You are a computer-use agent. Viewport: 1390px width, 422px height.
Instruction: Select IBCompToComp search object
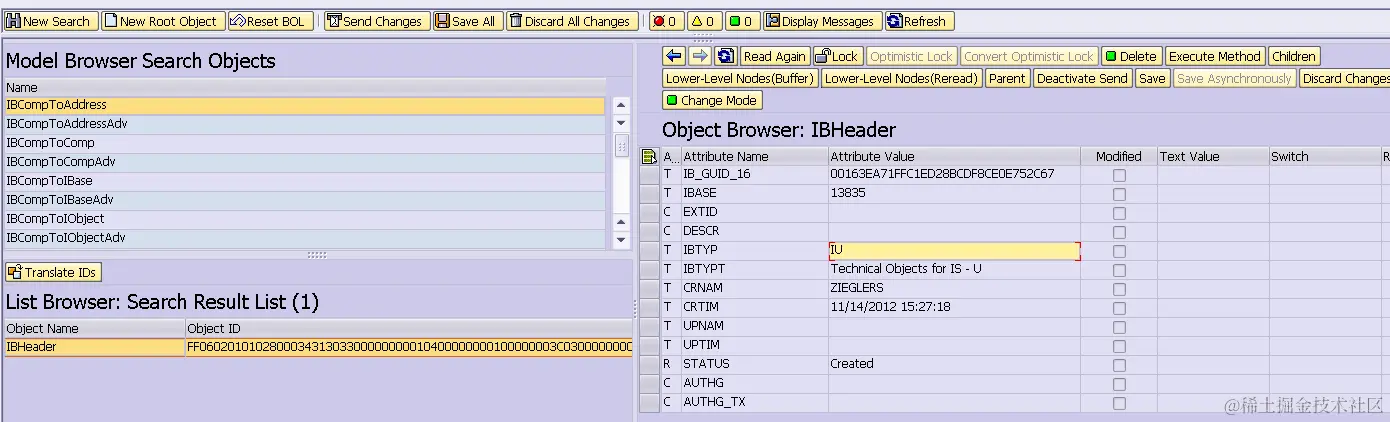[305, 143]
